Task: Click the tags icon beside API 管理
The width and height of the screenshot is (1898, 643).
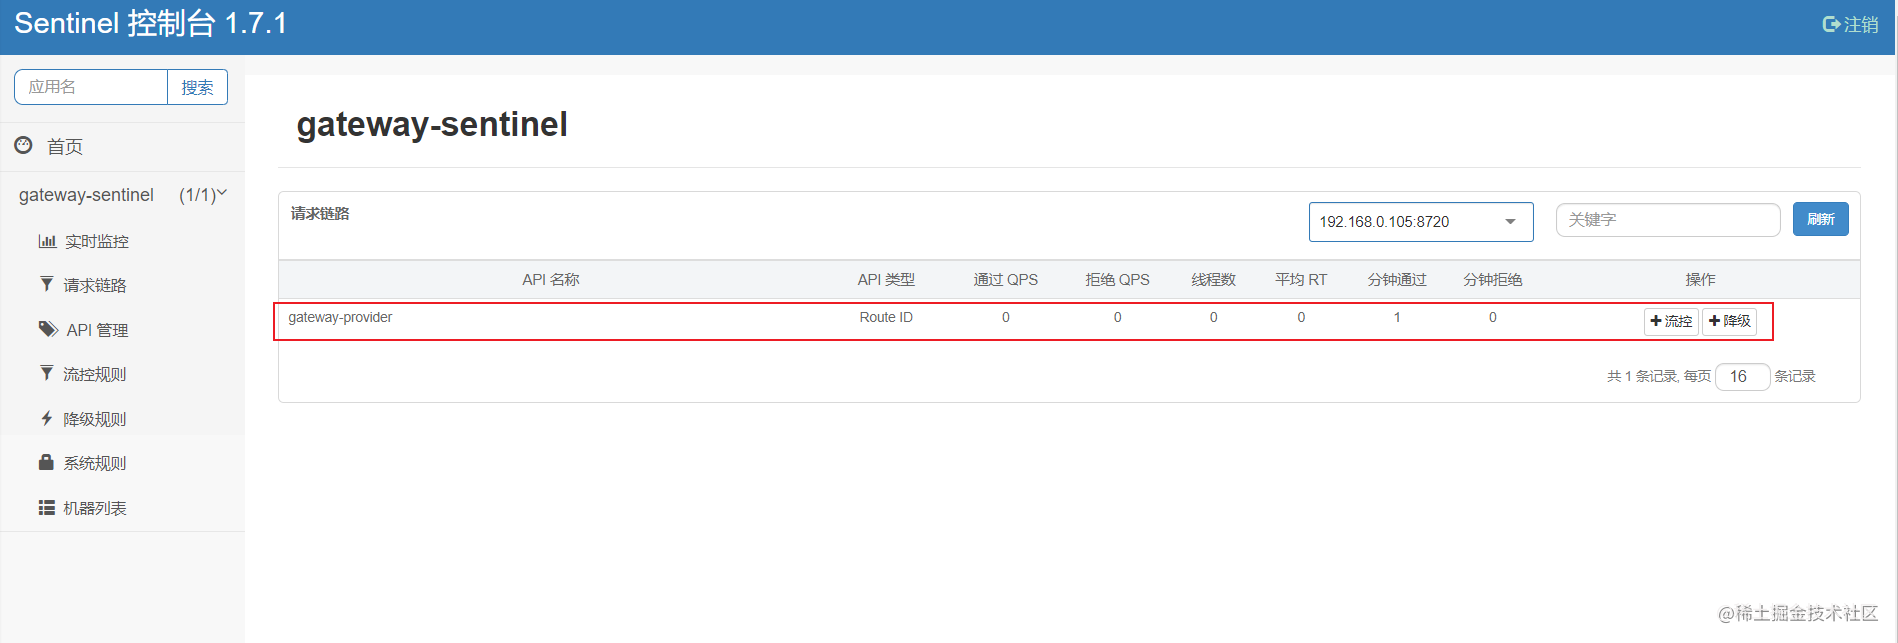Action: tap(48, 329)
